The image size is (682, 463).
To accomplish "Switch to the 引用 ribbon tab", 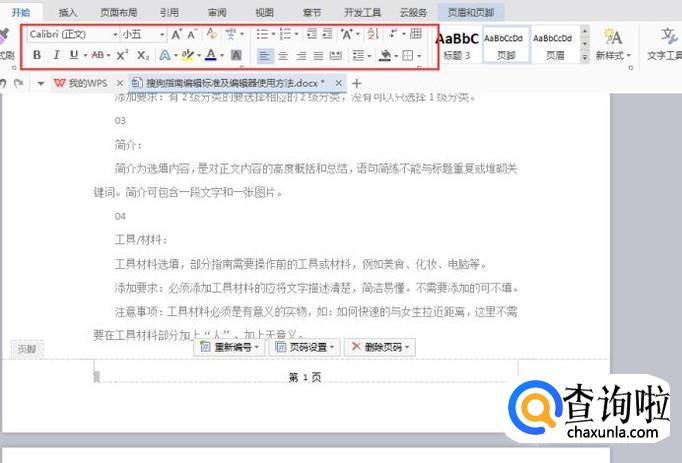I will pyautogui.click(x=169, y=13).
